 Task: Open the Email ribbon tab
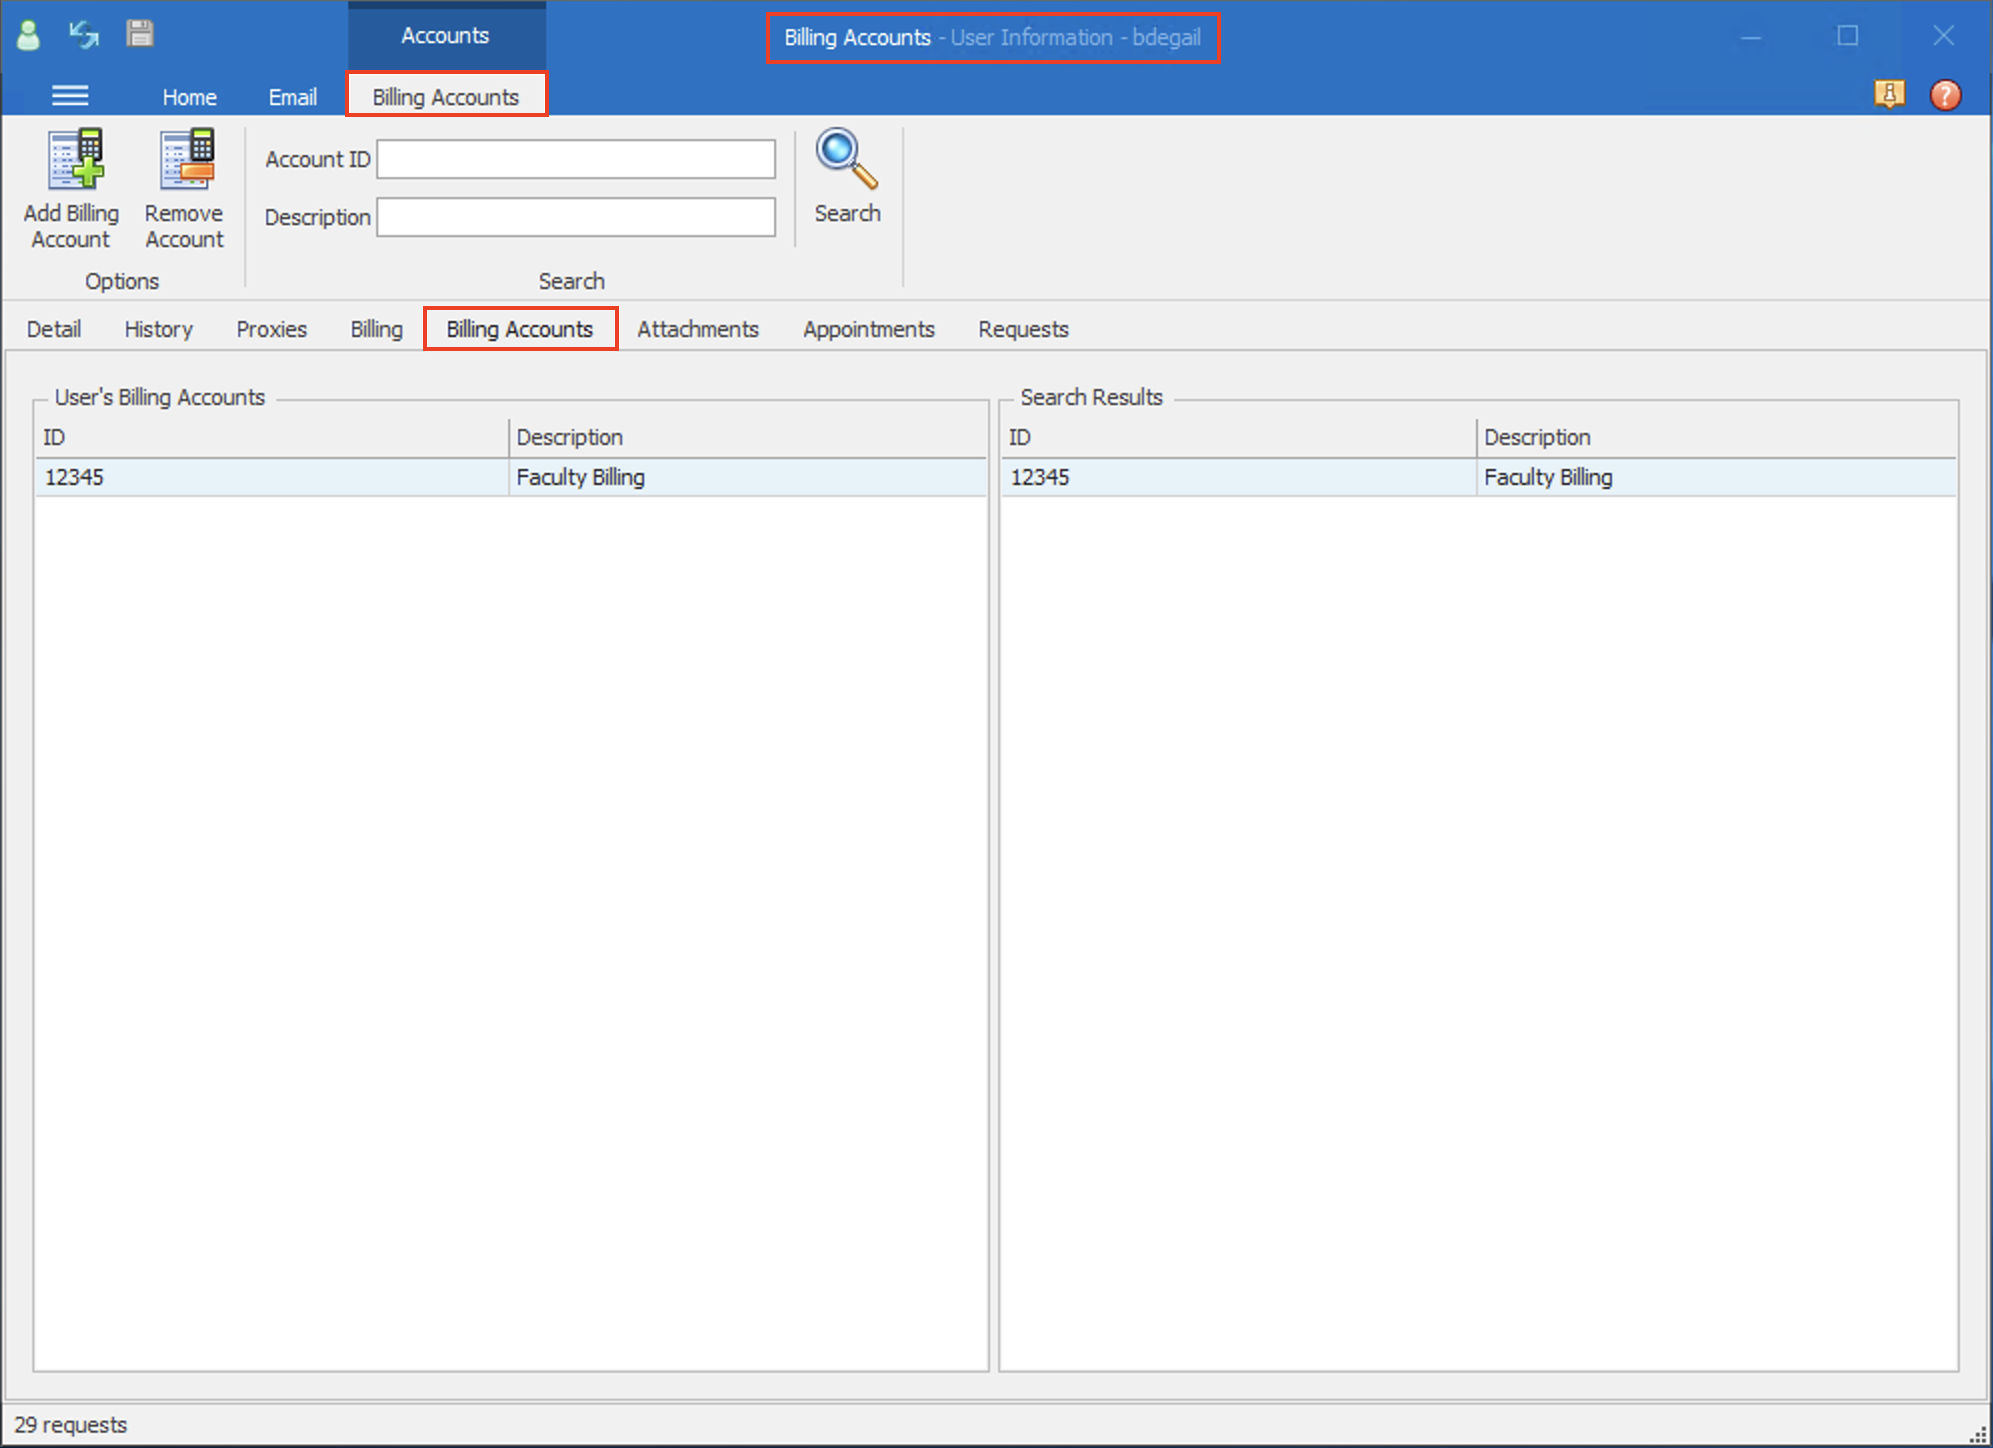pos(292,97)
